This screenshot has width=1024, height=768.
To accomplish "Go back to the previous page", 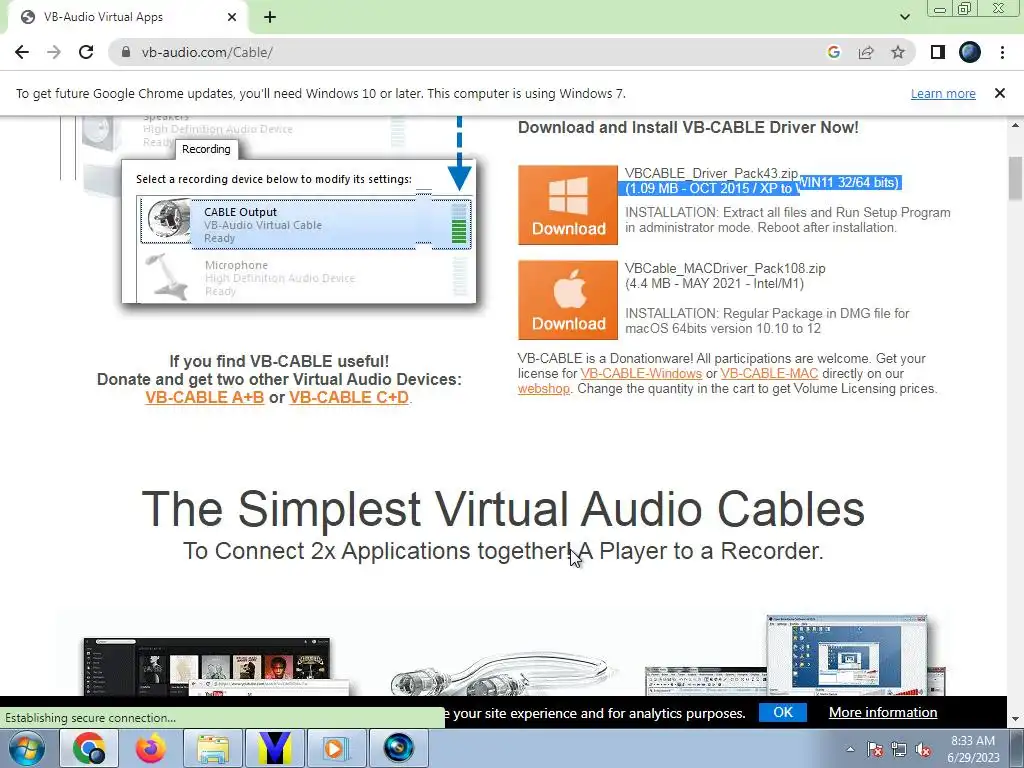I will pos(22,52).
